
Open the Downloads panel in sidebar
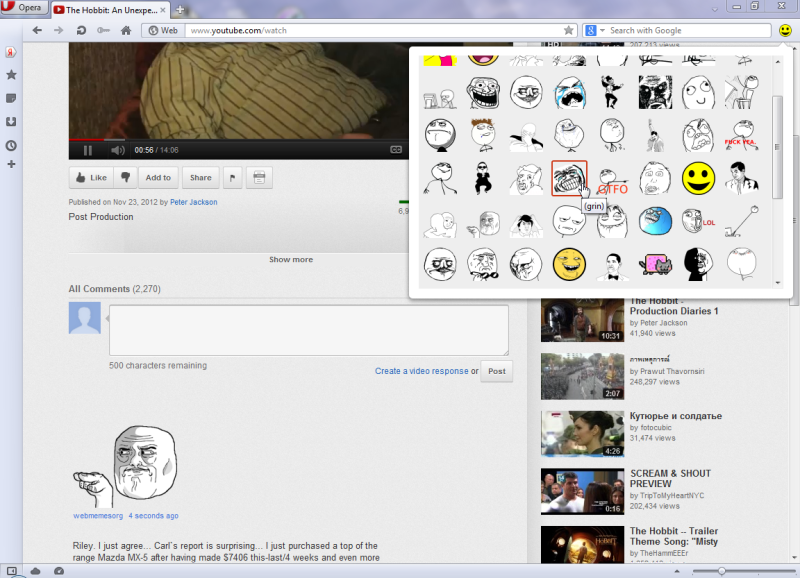click(11, 122)
